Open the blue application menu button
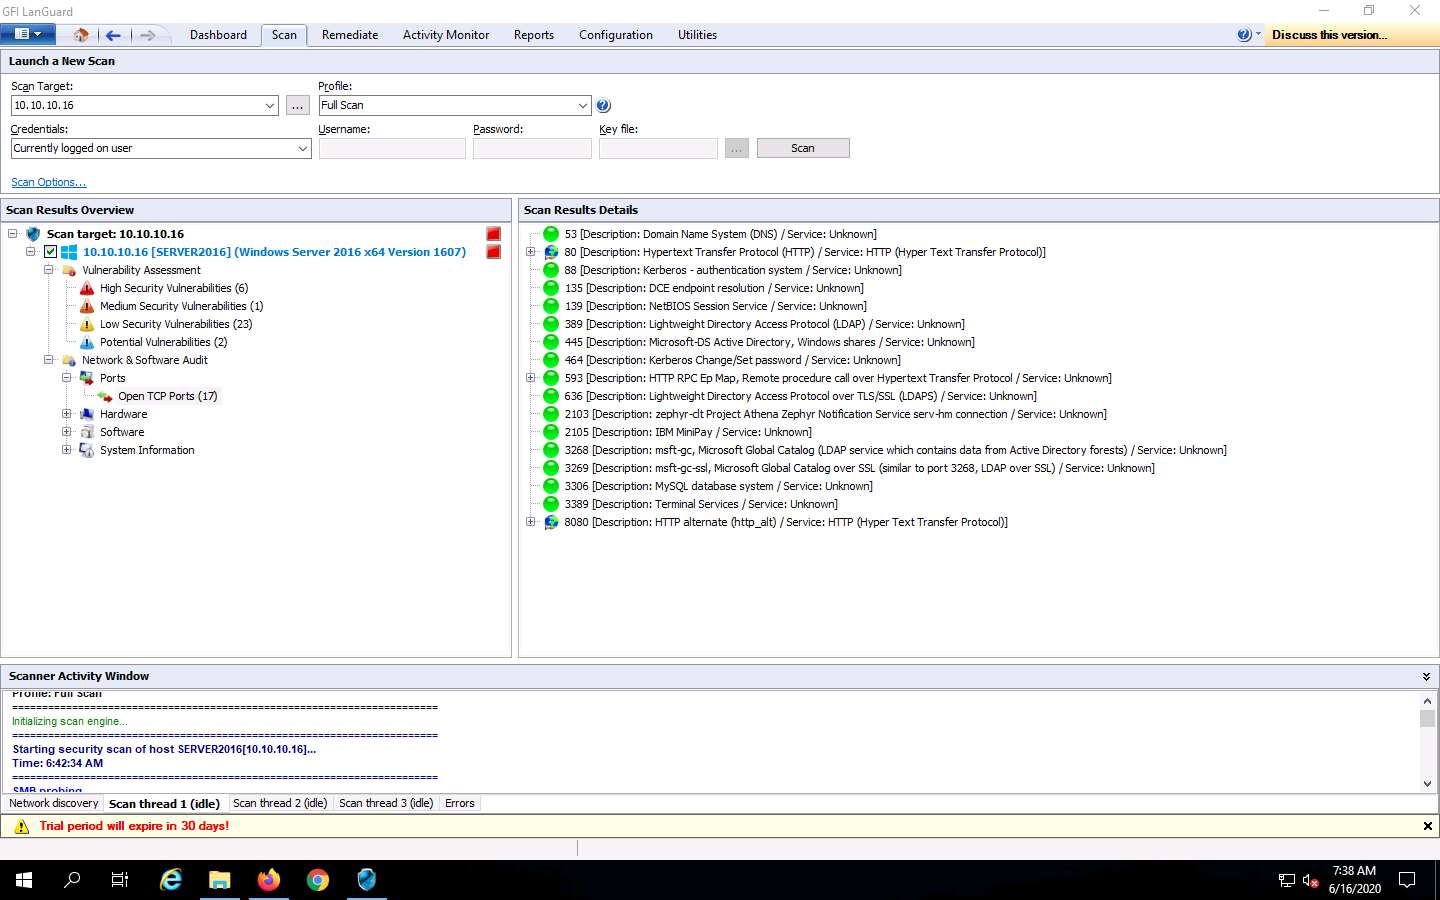 [27, 34]
